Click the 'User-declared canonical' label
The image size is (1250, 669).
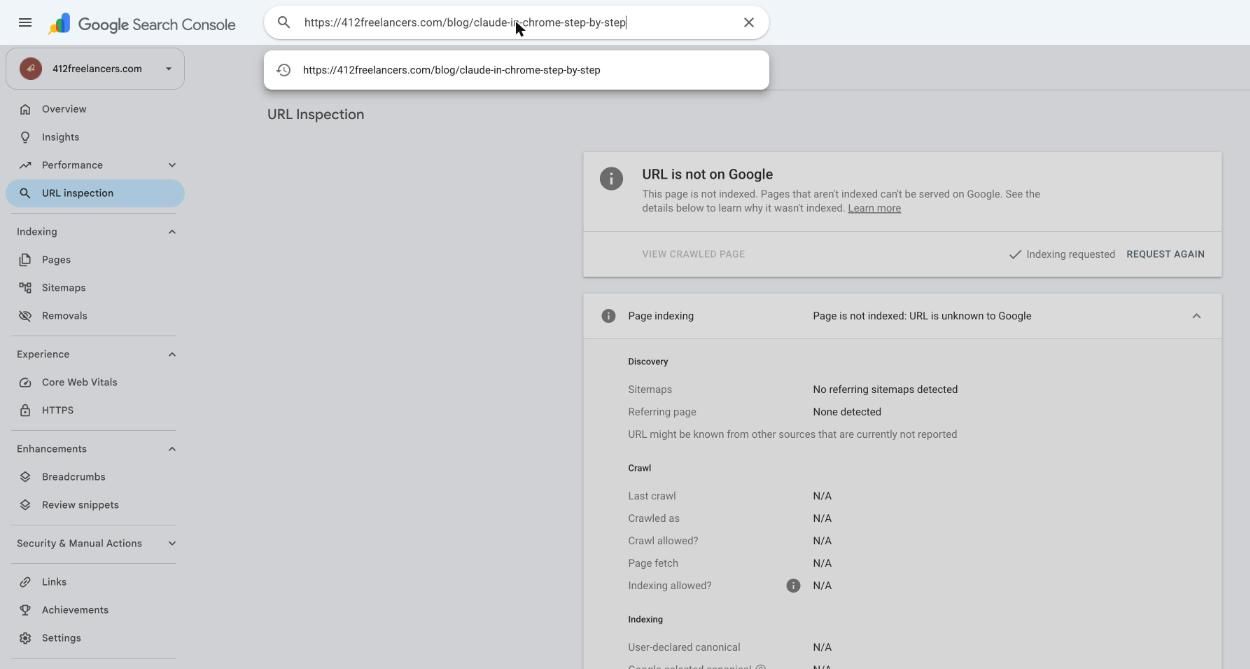coord(684,647)
